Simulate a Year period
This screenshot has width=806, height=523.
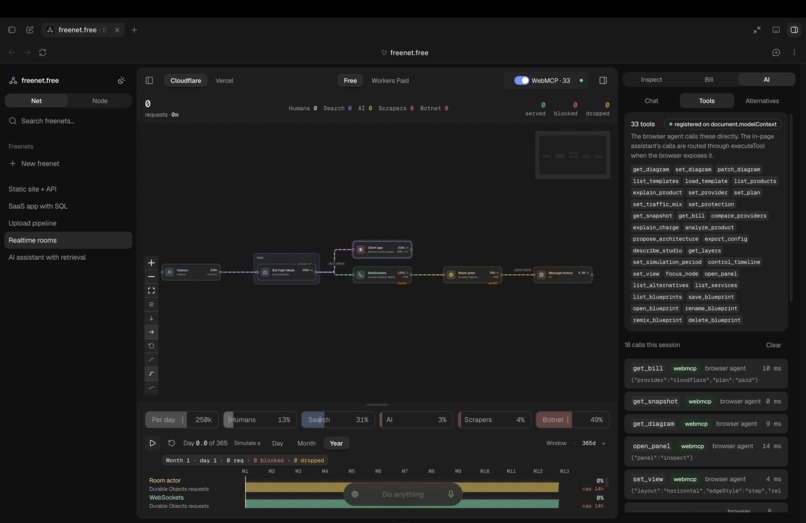(x=336, y=443)
